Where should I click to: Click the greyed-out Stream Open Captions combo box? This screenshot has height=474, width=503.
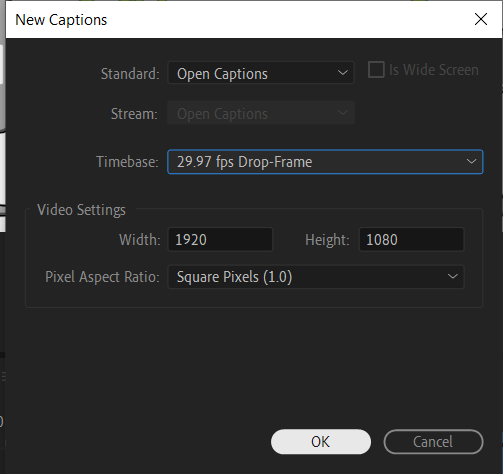261,113
